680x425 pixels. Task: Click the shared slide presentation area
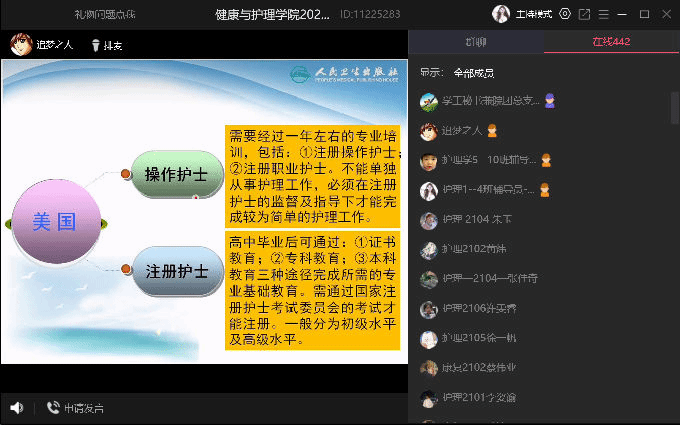(x=204, y=211)
